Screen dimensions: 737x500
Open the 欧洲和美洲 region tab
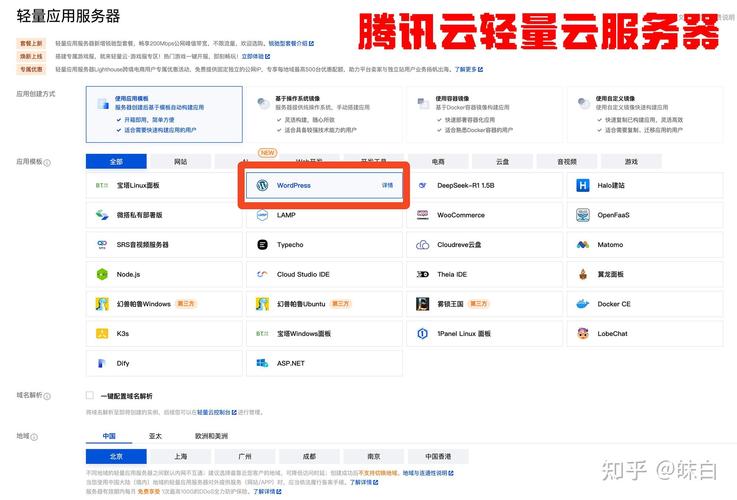[211, 436]
